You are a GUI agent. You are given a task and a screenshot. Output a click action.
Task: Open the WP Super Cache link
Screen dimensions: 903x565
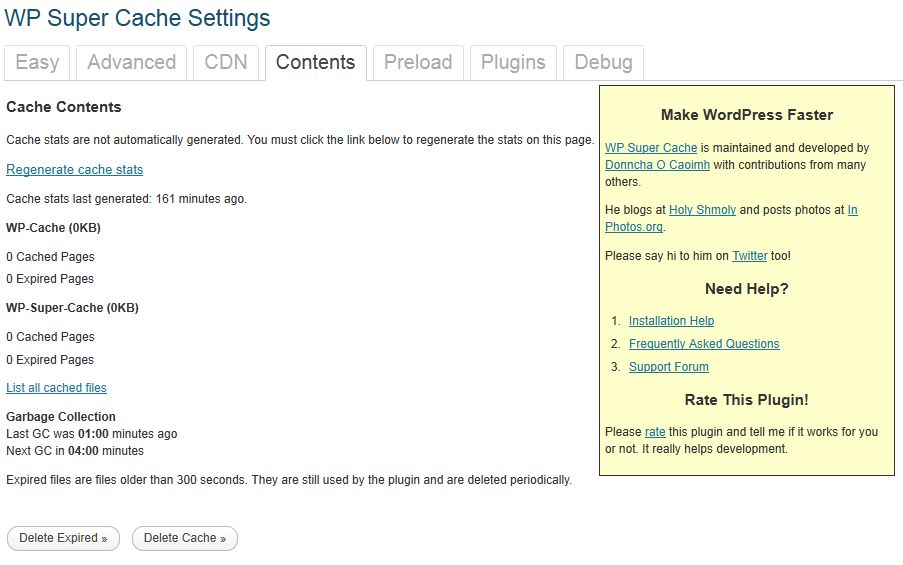click(651, 148)
